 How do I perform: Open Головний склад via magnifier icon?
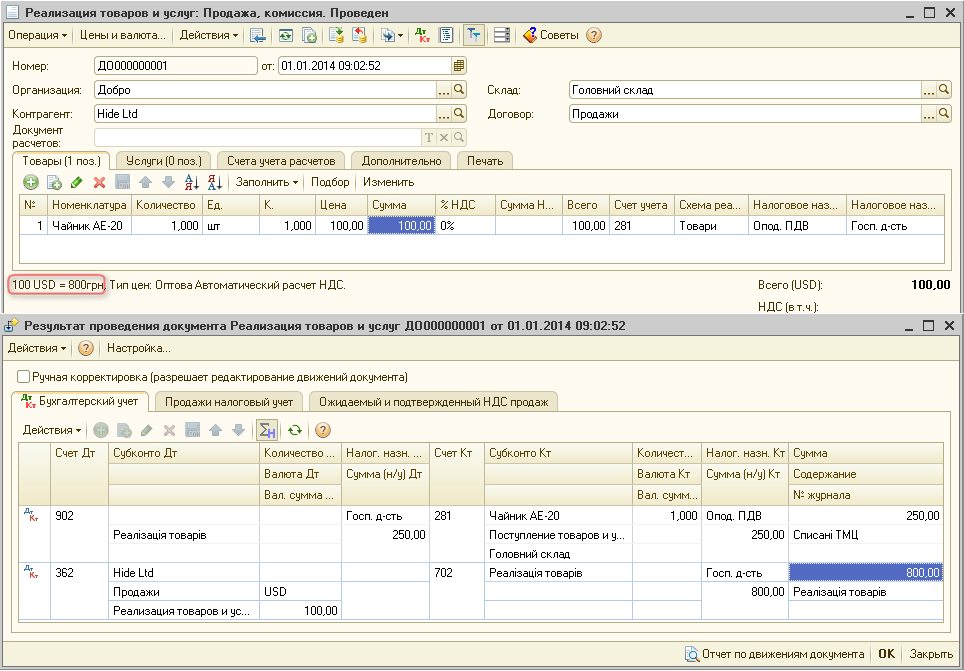point(944,90)
